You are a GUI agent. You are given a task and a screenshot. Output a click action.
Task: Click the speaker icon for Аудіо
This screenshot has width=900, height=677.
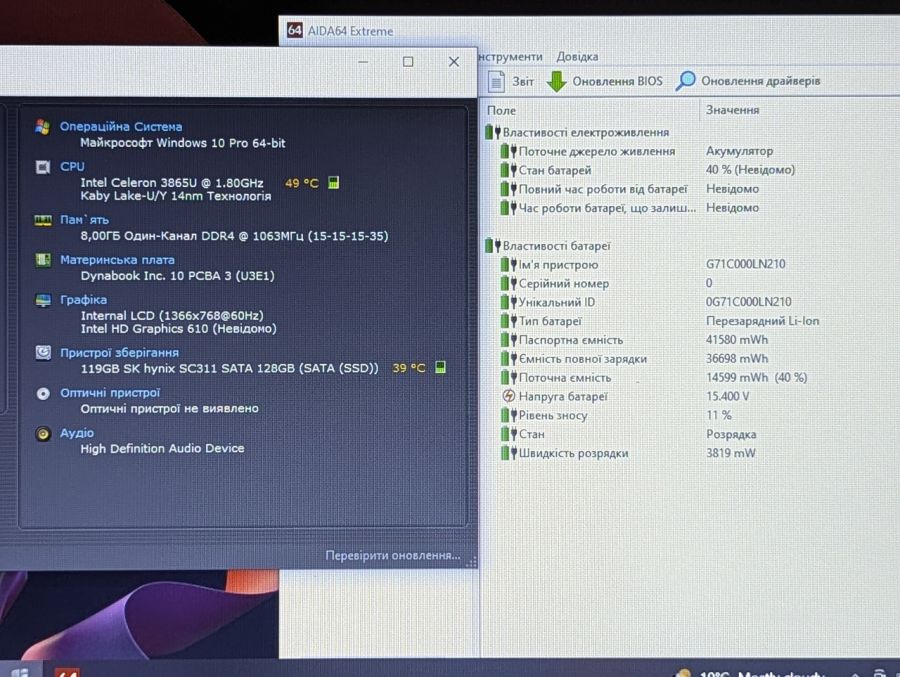pyautogui.click(x=43, y=434)
